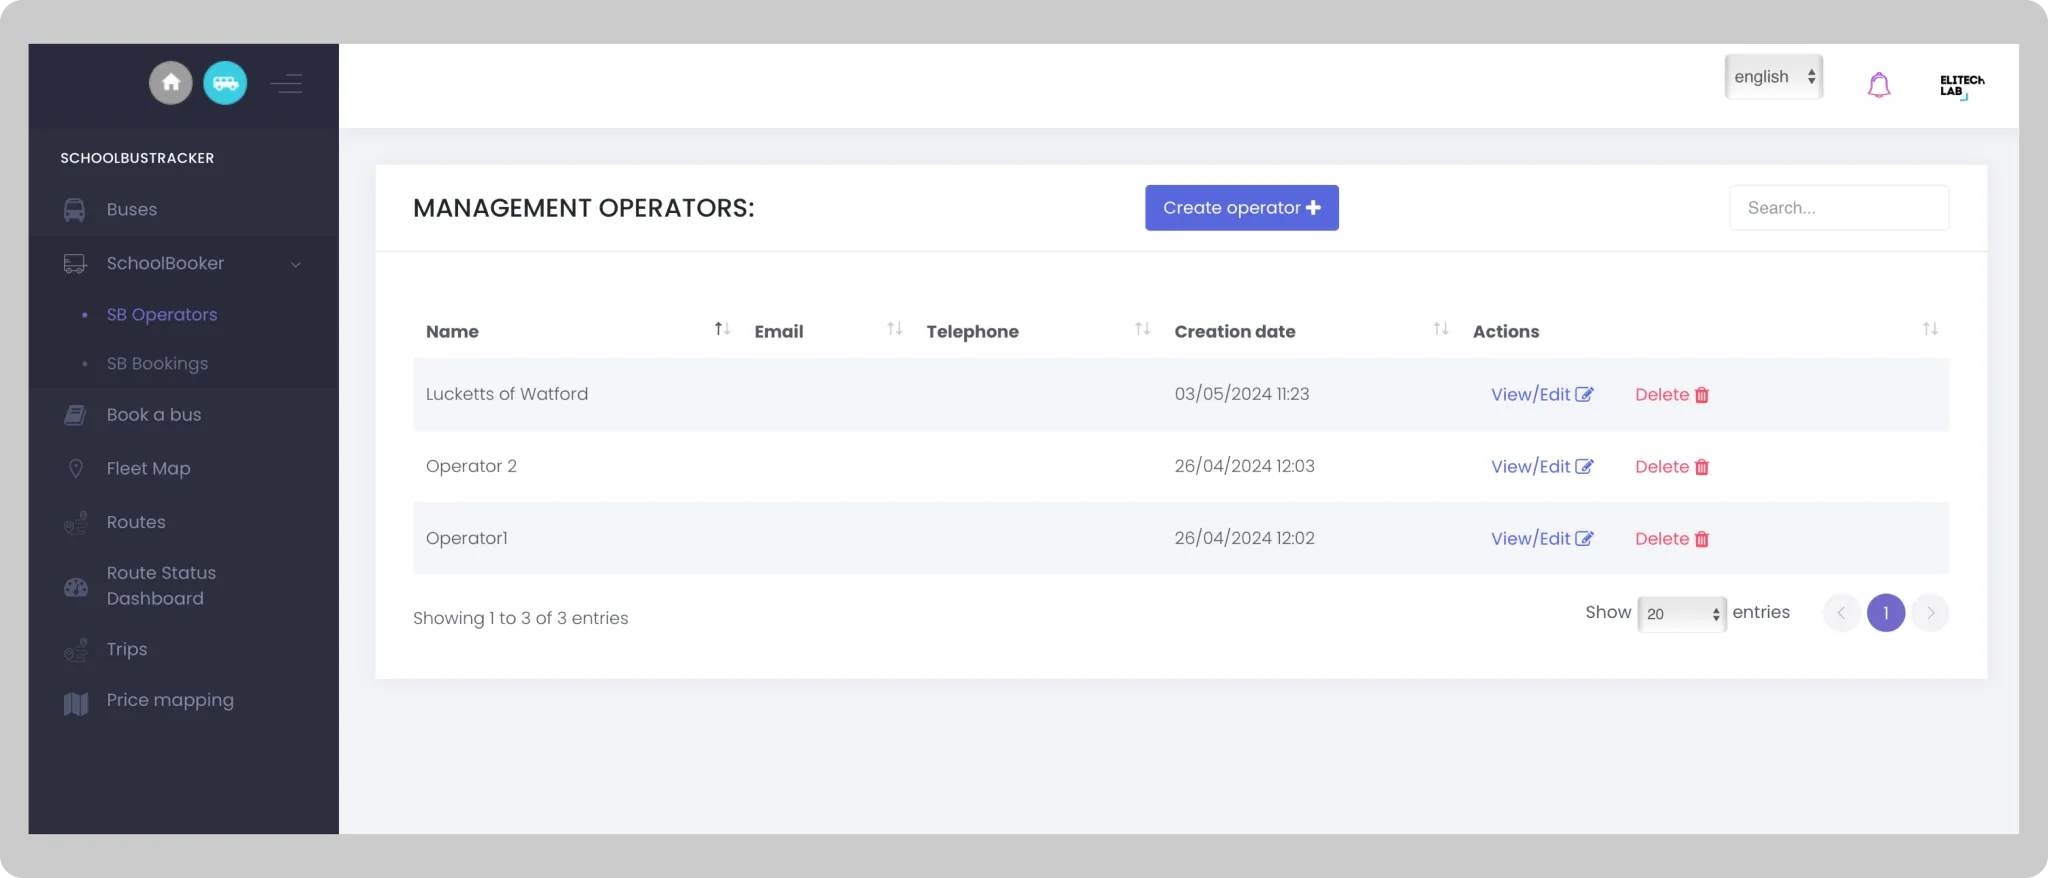Go to next page arrow
Screen dimensions: 2048x878
click(x=1931, y=613)
